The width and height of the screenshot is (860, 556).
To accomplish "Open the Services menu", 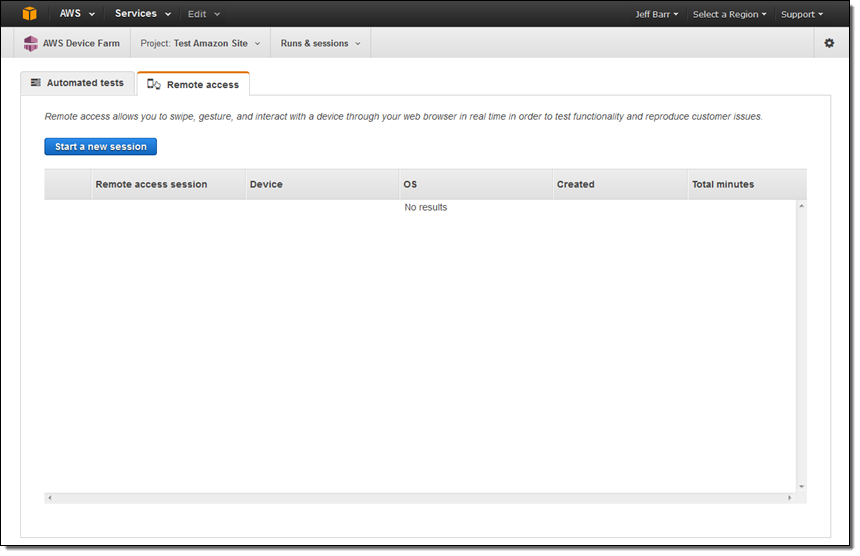I will [x=142, y=14].
